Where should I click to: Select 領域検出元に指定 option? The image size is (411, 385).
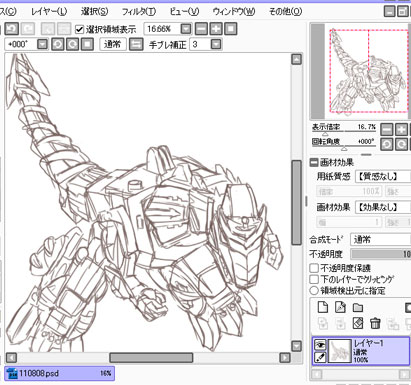tap(314, 290)
